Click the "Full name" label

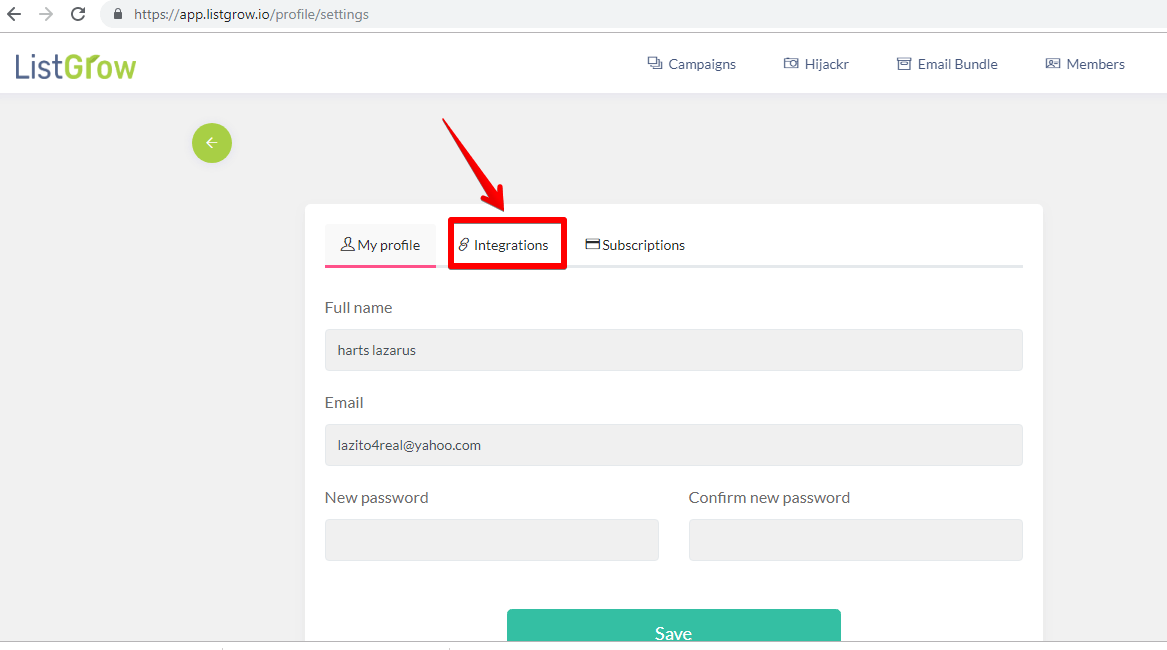tap(358, 308)
